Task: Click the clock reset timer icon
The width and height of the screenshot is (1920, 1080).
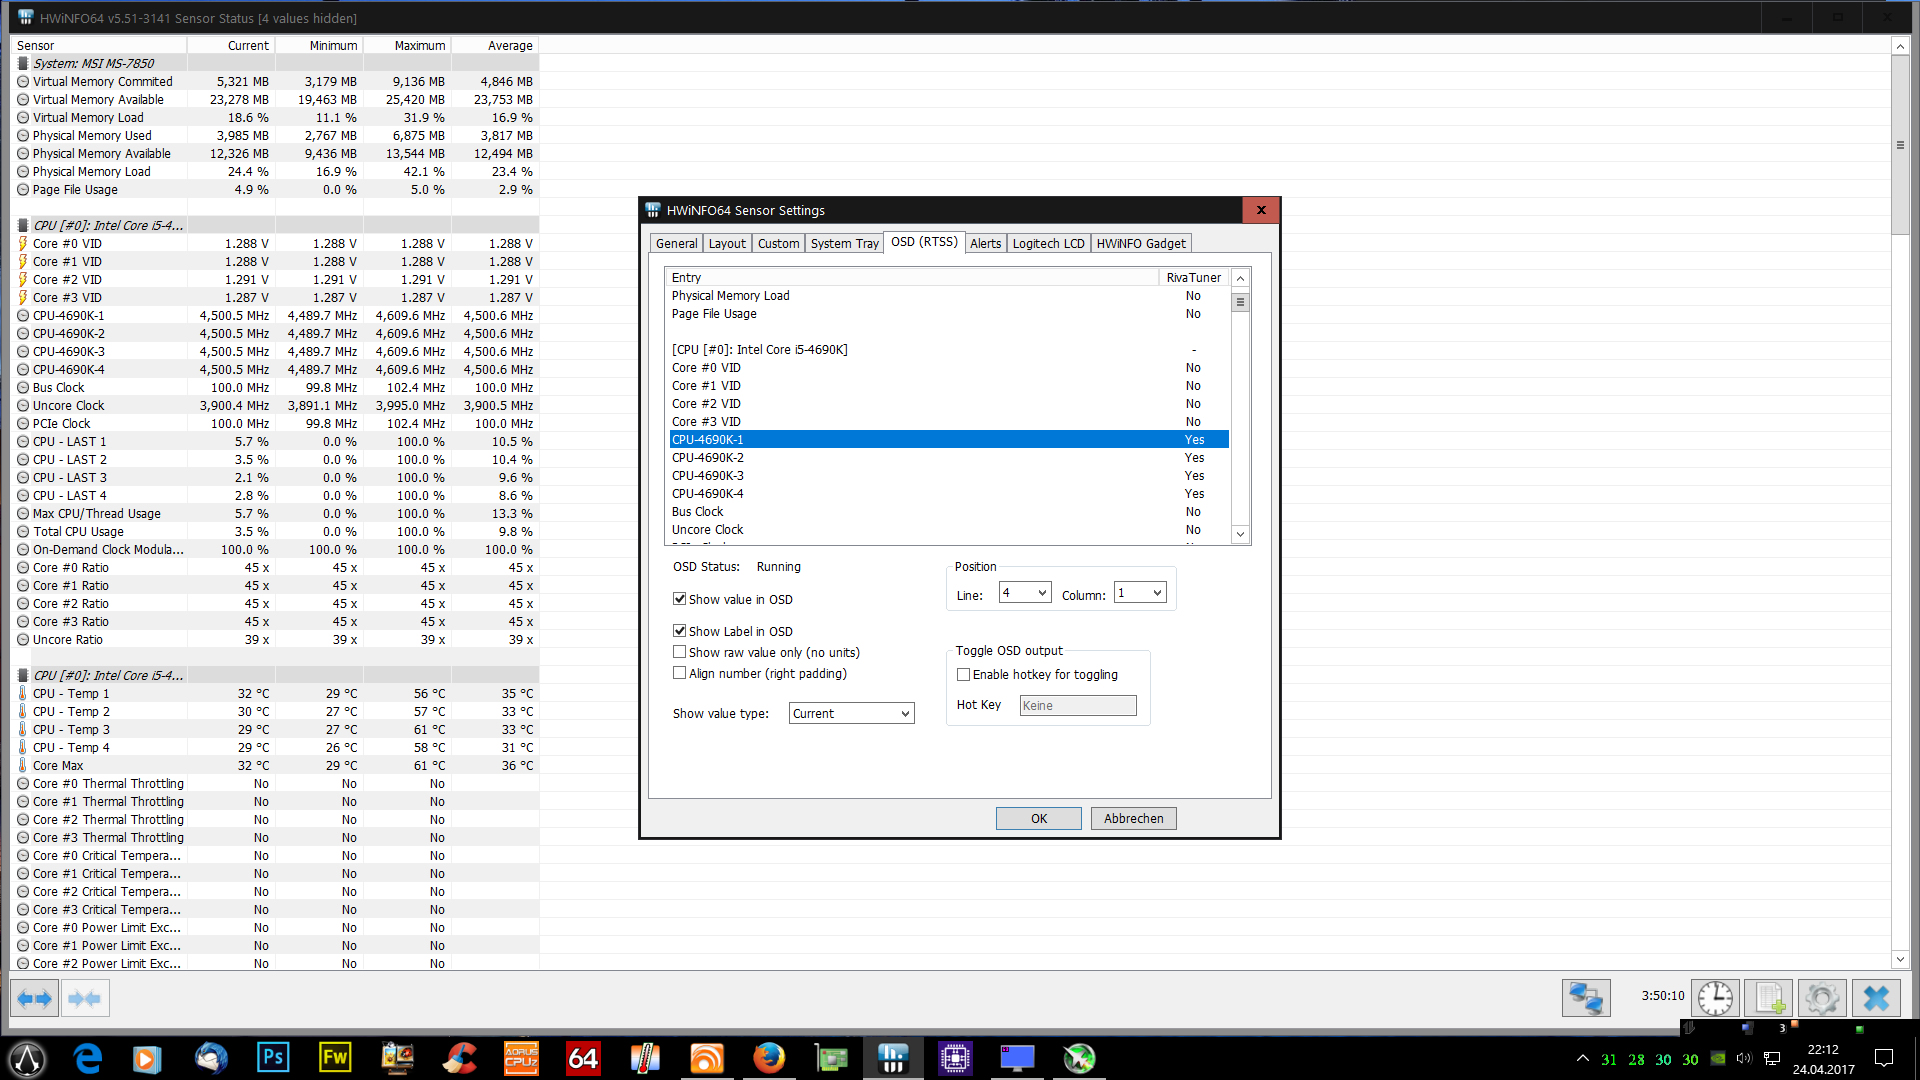Action: (1715, 998)
